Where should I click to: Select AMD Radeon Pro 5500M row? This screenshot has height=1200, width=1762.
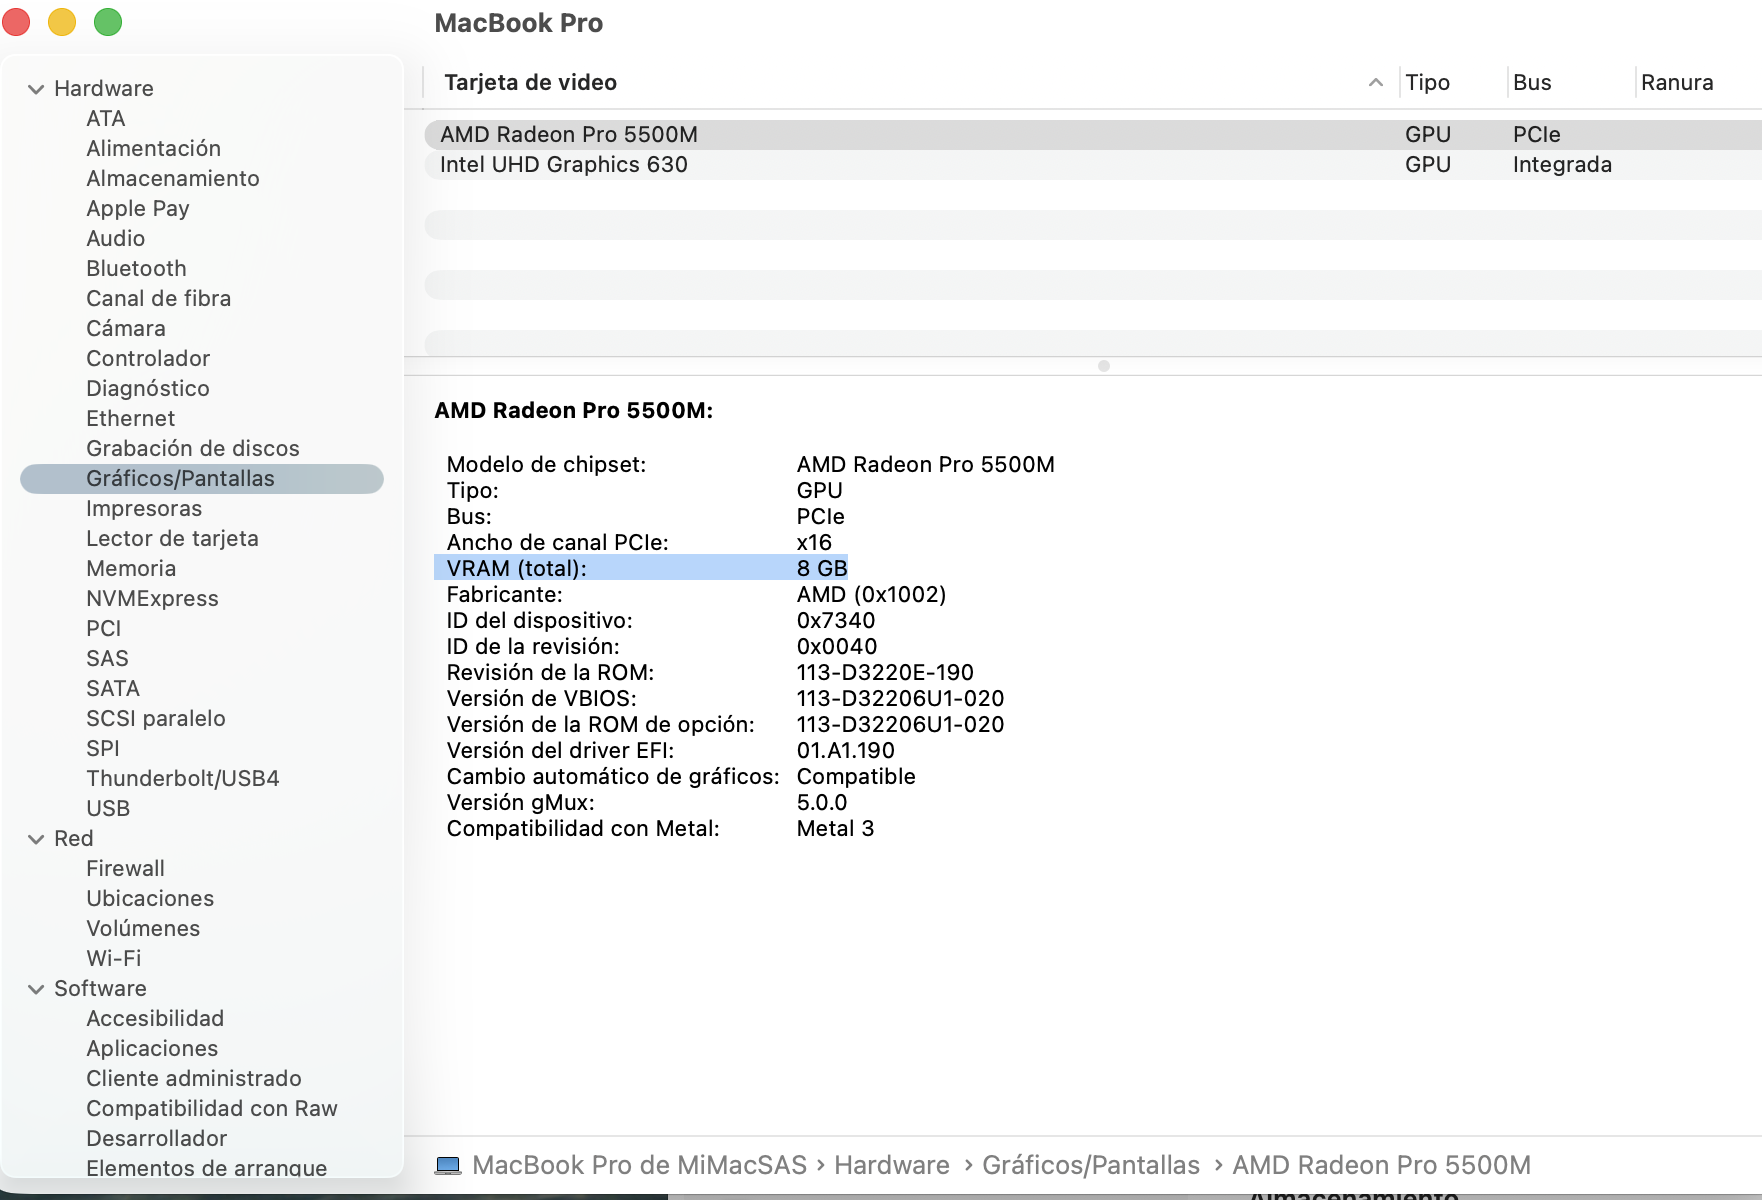point(1093,135)
